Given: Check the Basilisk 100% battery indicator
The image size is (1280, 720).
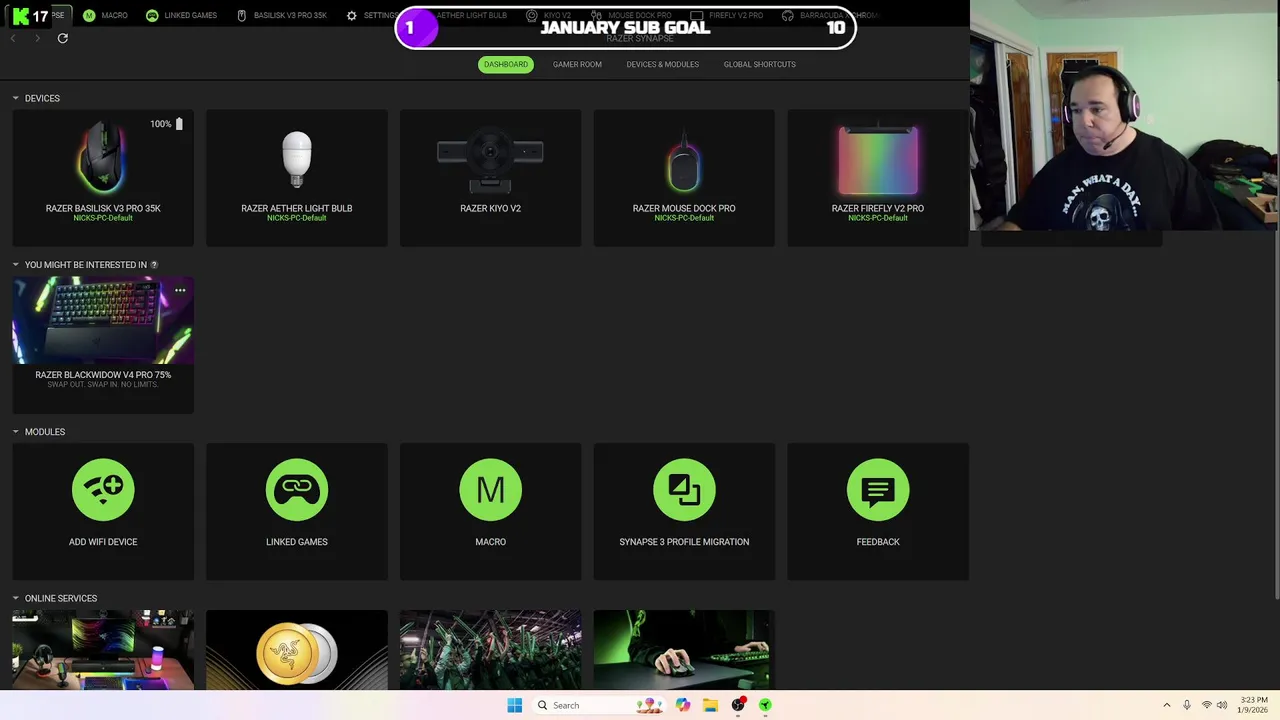Looking at the screenshot, I should coord(167,124).
